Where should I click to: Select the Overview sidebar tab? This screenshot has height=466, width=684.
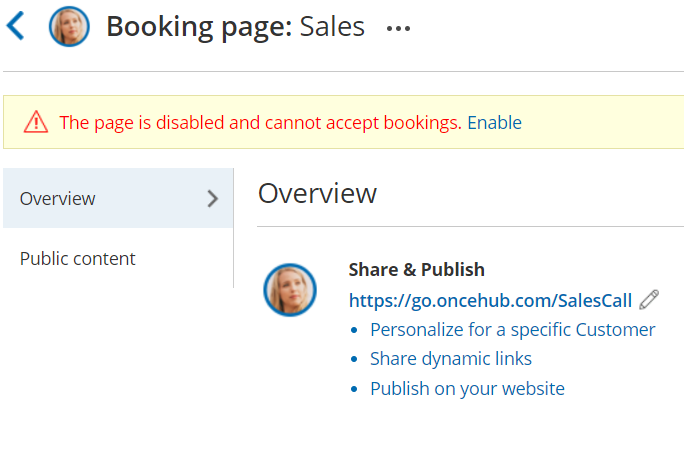coord(58,198)
